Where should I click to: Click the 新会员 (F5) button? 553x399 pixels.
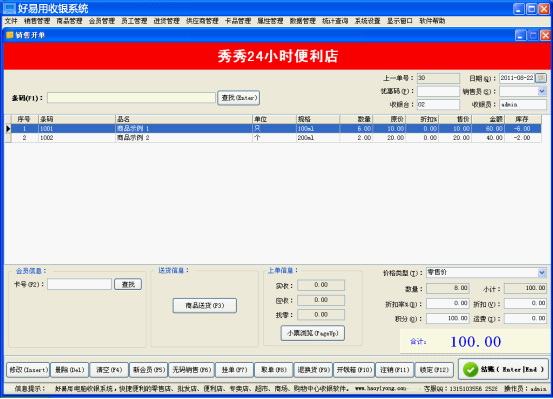click(148, 370)
